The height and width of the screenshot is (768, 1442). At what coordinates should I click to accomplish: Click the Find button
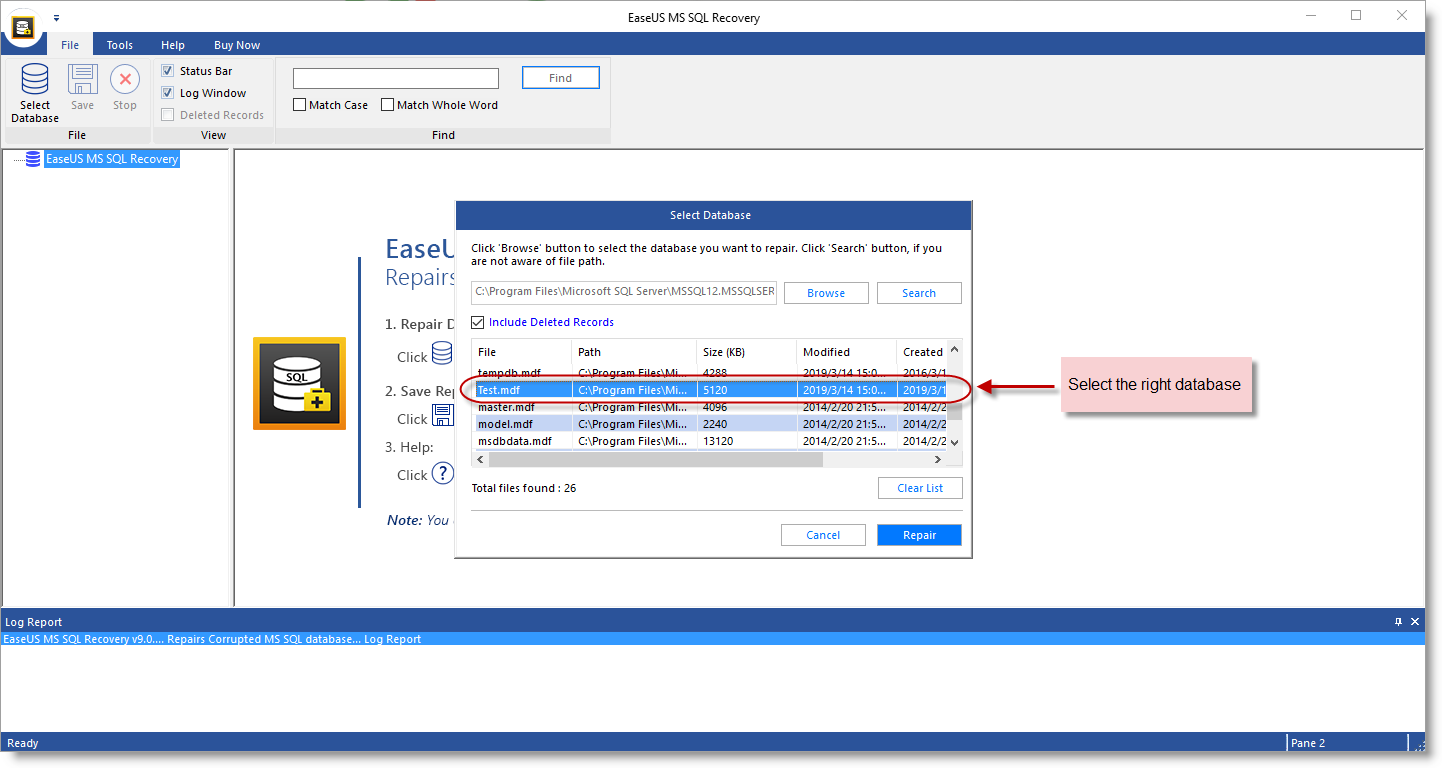[x=561, y=78]
